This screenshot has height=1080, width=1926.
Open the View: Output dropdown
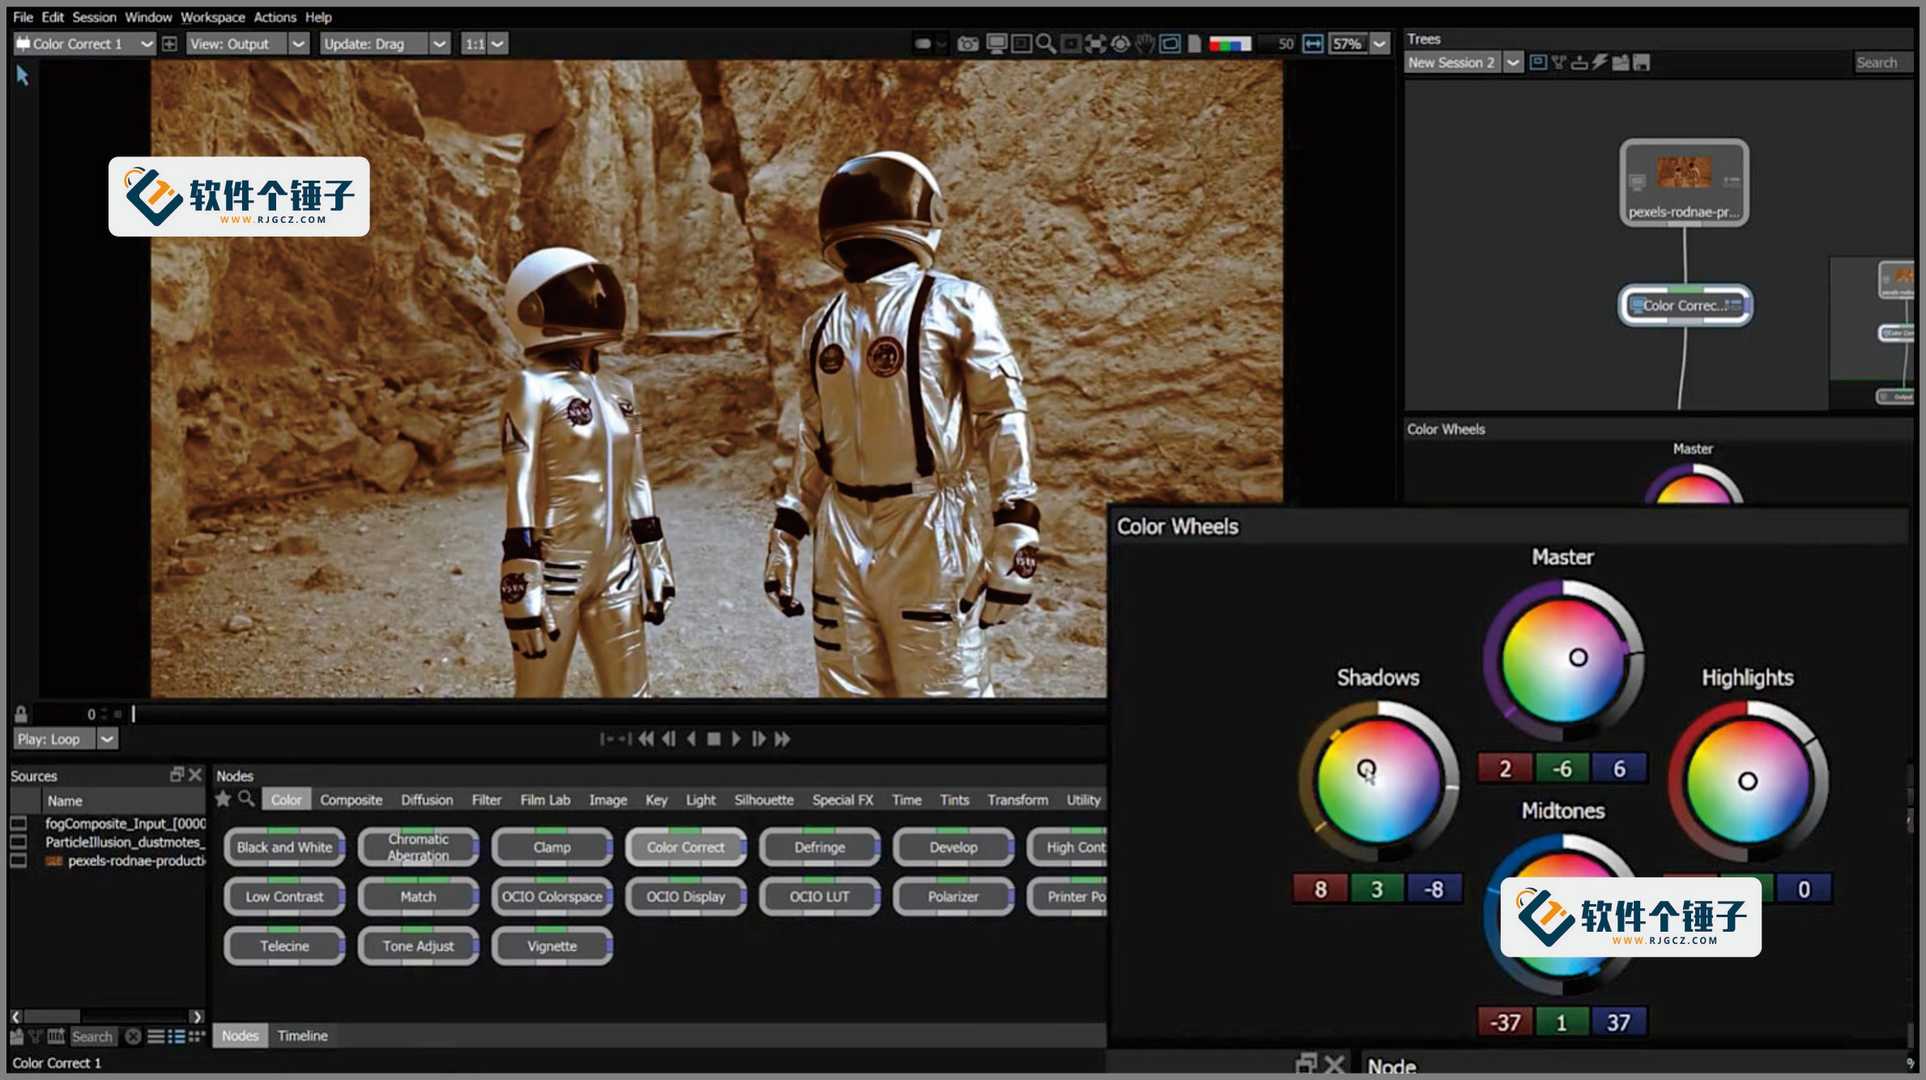(x=297, y=43)
